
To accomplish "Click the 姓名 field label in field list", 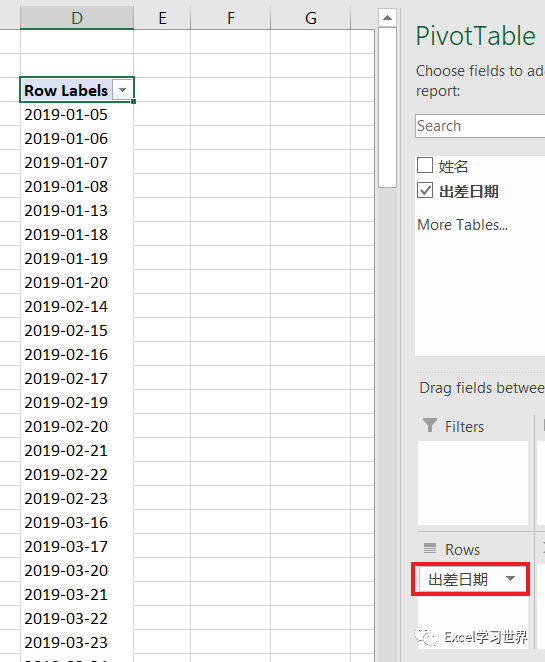I will coord(453,166).
